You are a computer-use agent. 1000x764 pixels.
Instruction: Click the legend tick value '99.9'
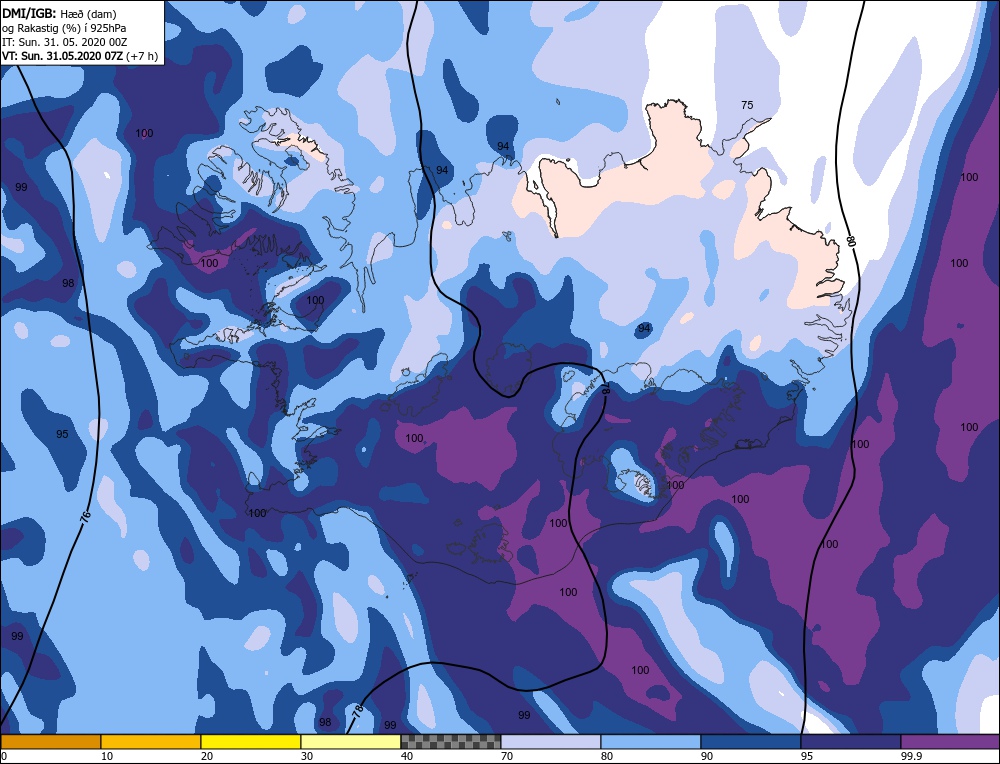pyautogui.click(x=911, y=756)
